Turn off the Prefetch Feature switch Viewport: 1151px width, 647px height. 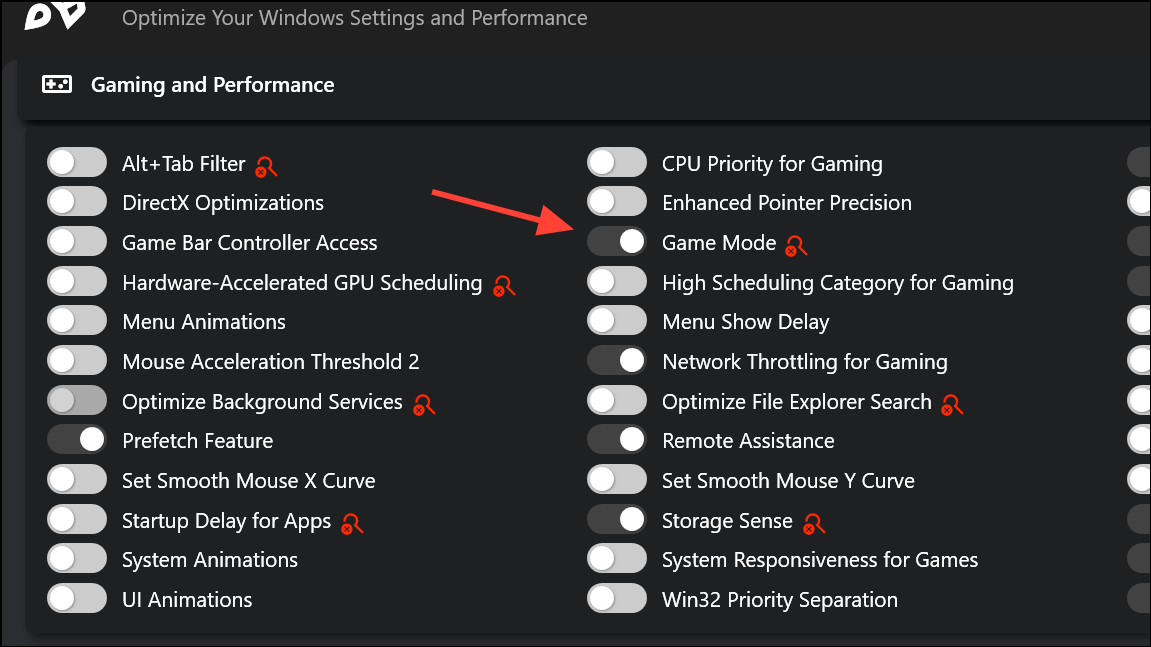(x=77, y=440)
